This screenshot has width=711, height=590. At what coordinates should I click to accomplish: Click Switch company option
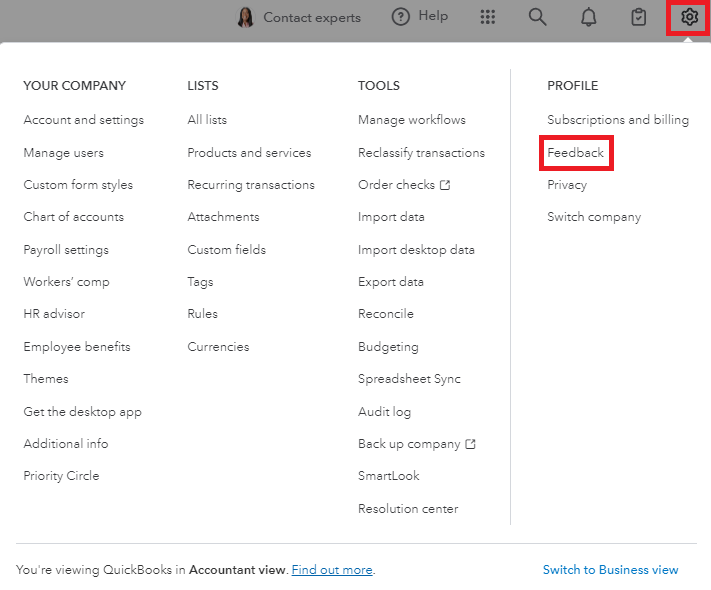point(593,217)
